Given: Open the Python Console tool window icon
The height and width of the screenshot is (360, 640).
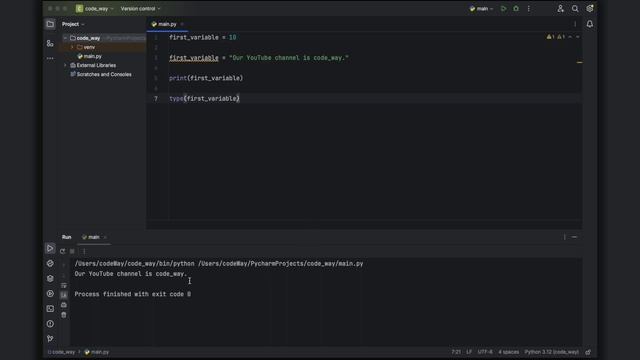Looking at the screenshot, I should click(50, 263).
